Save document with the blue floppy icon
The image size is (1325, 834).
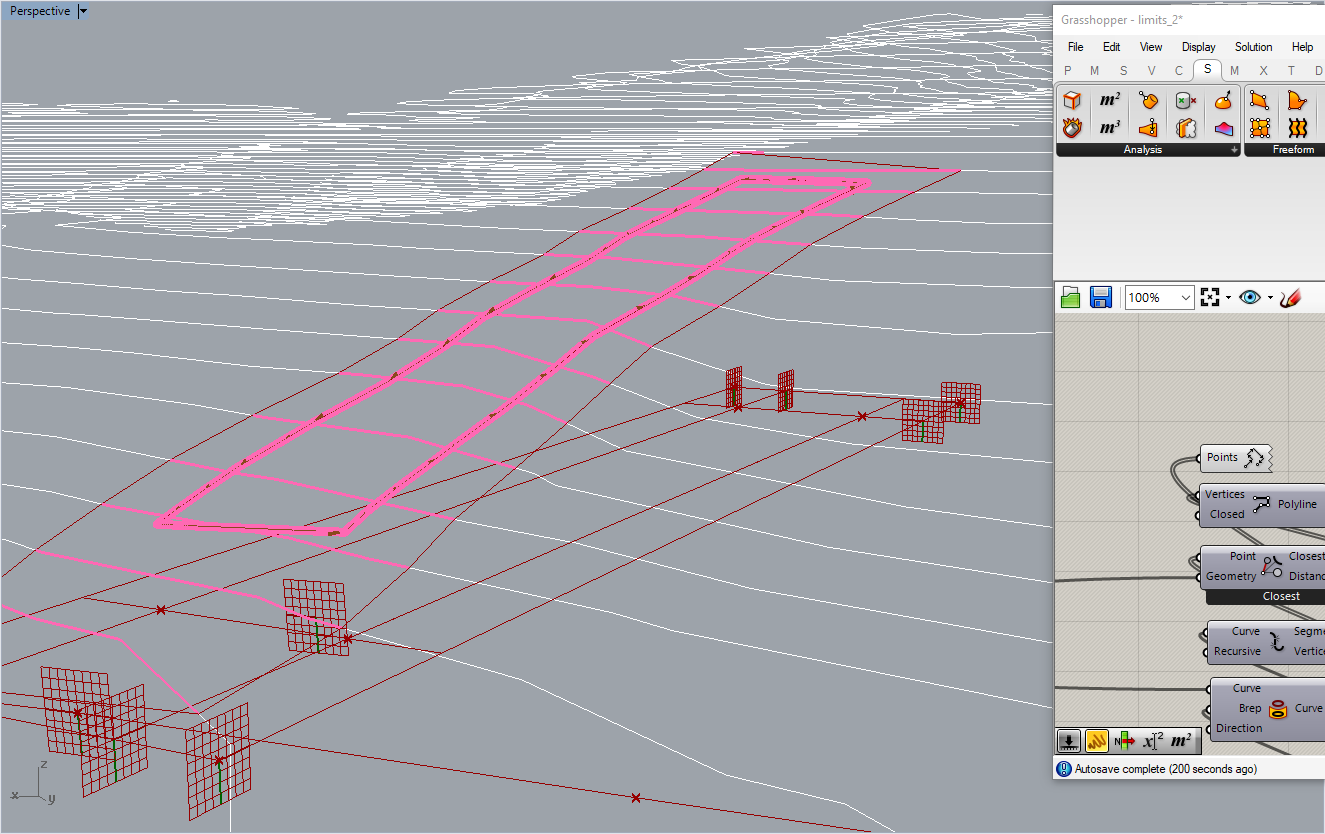[1101, 297]
